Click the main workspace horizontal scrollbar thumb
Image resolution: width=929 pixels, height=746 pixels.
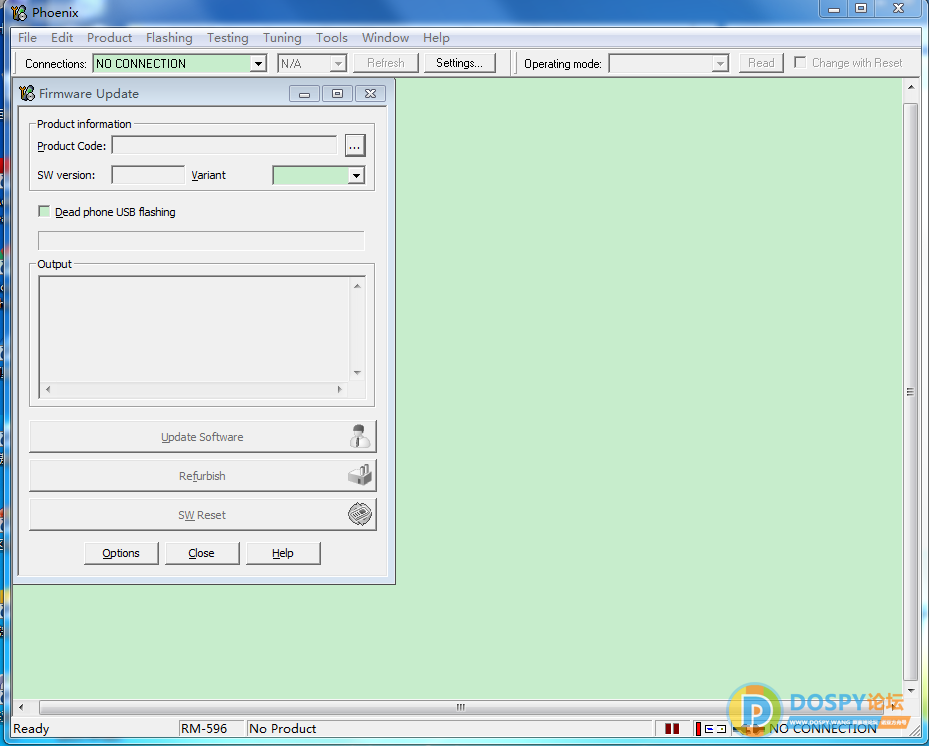click(461, 707)
